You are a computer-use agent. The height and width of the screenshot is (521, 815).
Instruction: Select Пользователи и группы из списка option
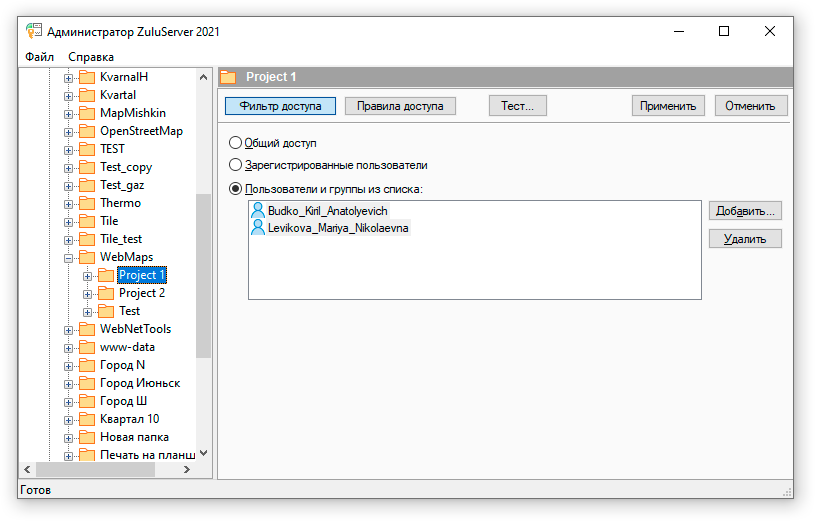click(x=236, y=188)
